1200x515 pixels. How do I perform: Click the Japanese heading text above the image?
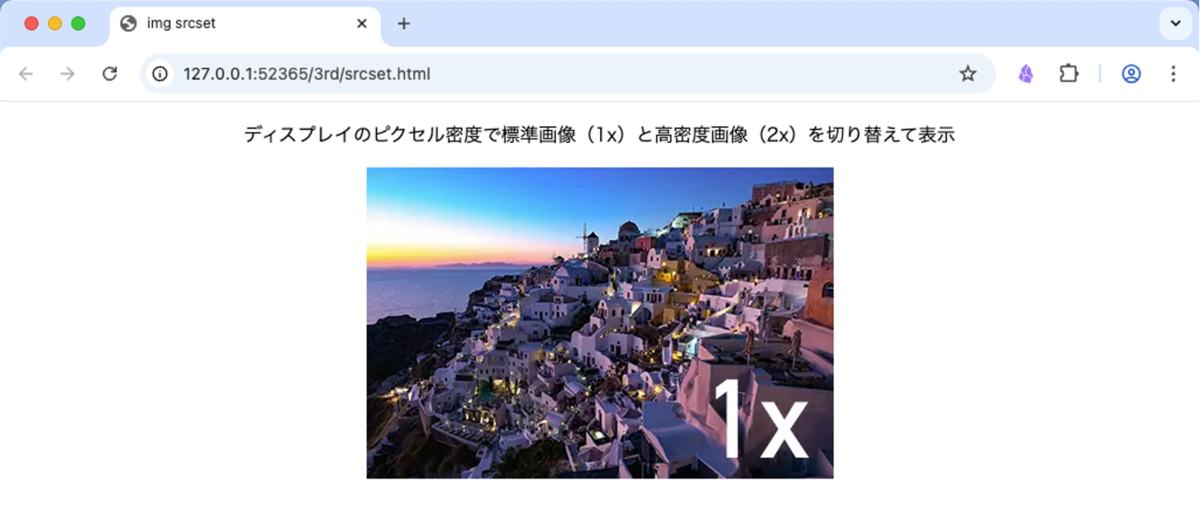click(600, 135)
